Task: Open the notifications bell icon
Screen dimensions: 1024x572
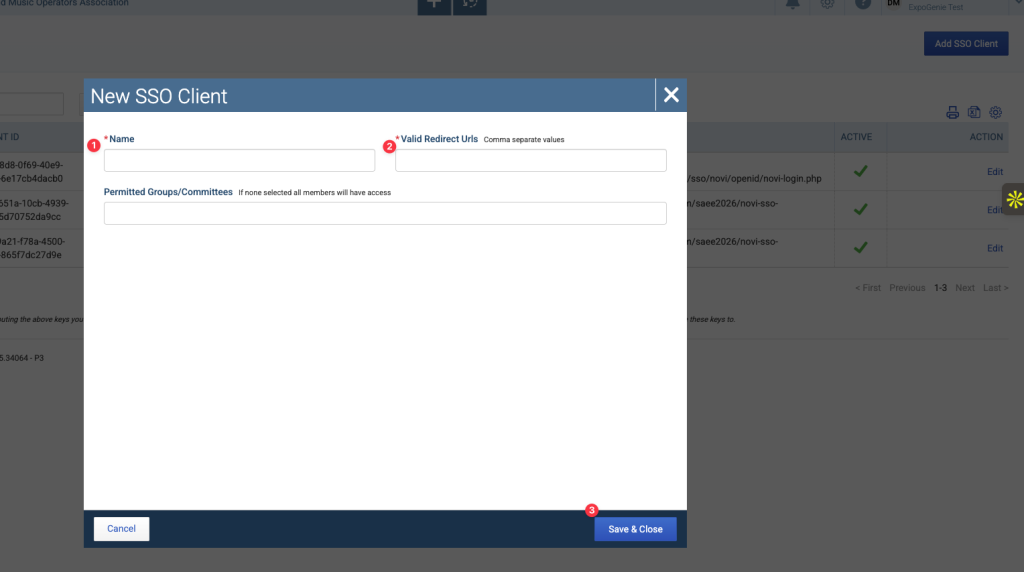Action: tap(792, 4)
